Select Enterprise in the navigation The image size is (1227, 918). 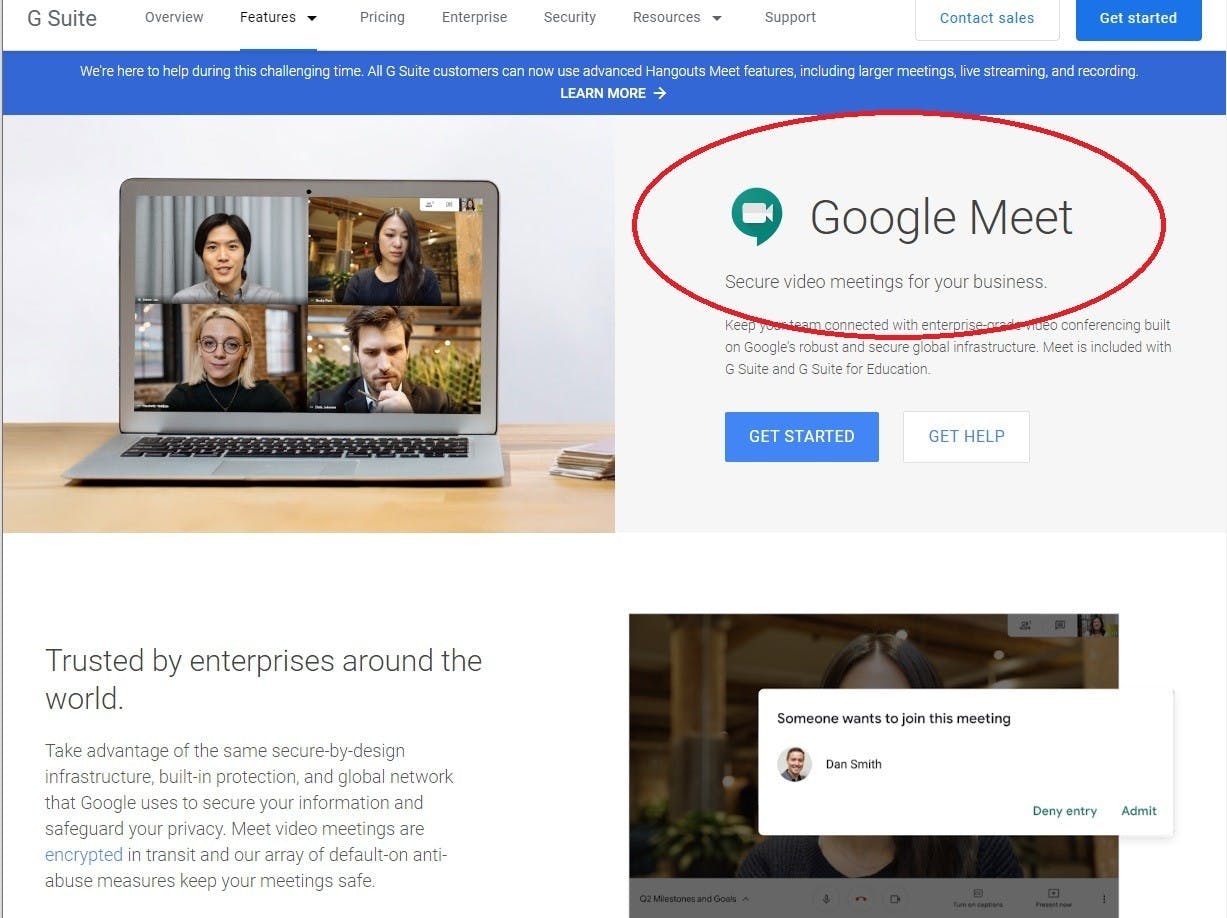point(474,17)
